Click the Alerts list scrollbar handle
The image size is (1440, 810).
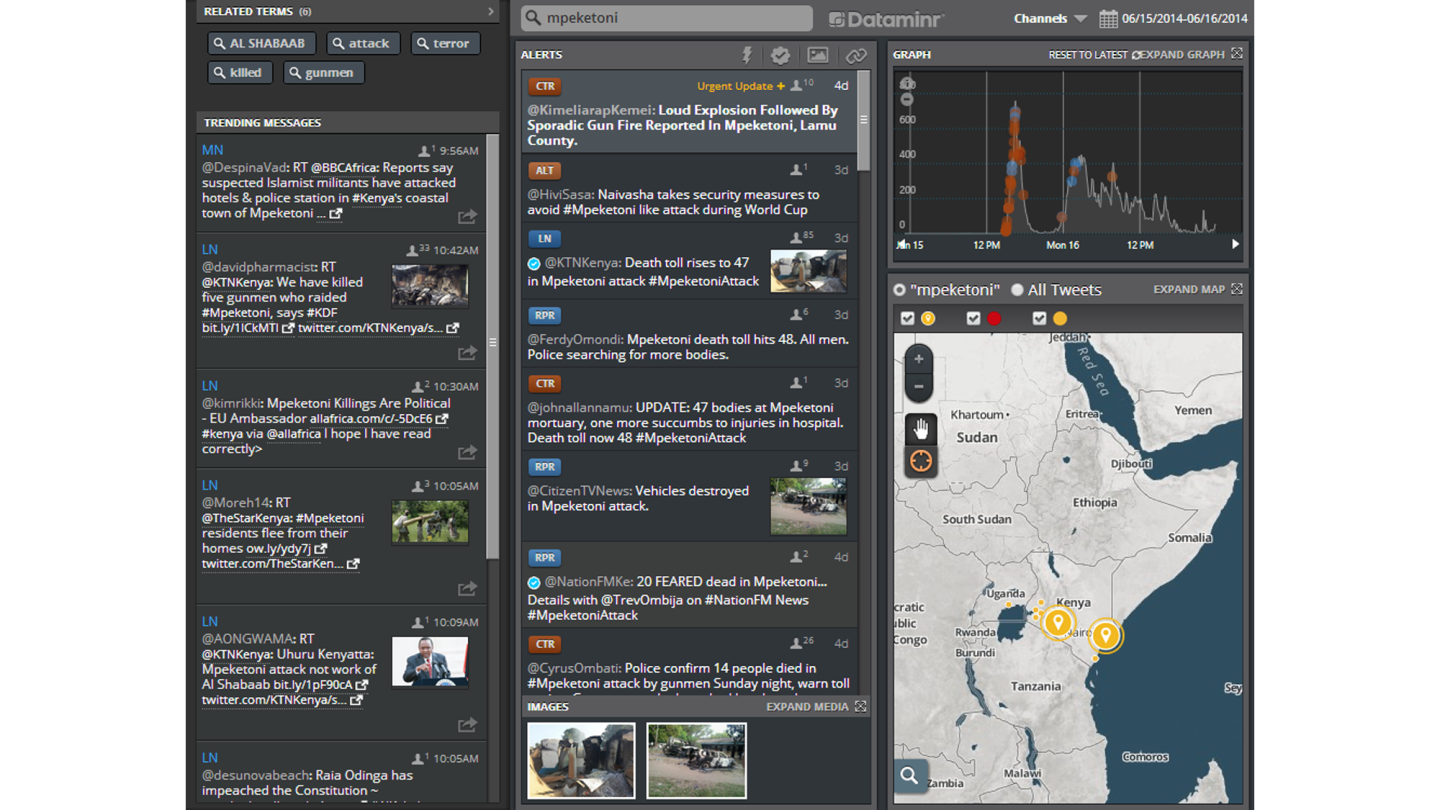click(x=863, y=120)
